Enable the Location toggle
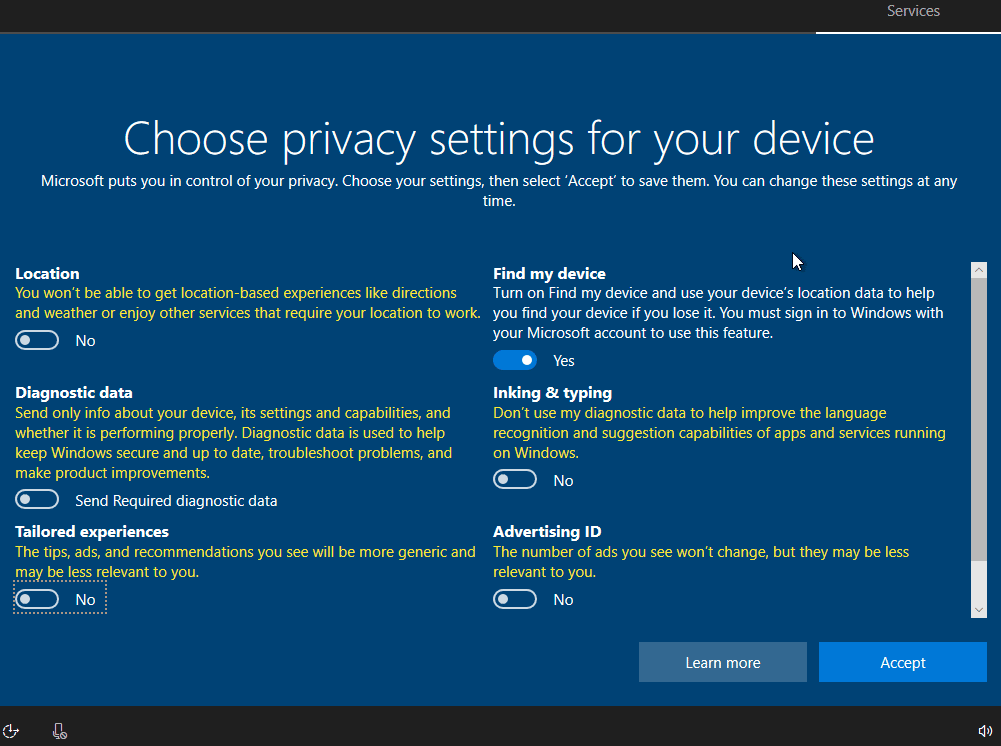 click(37, 340)
